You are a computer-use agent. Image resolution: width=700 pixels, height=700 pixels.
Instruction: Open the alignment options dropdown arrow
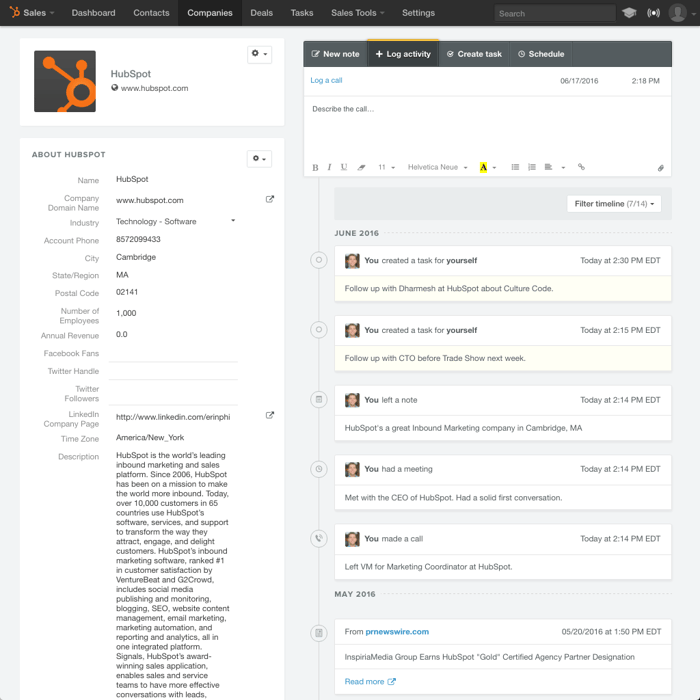tap(563, 168)
